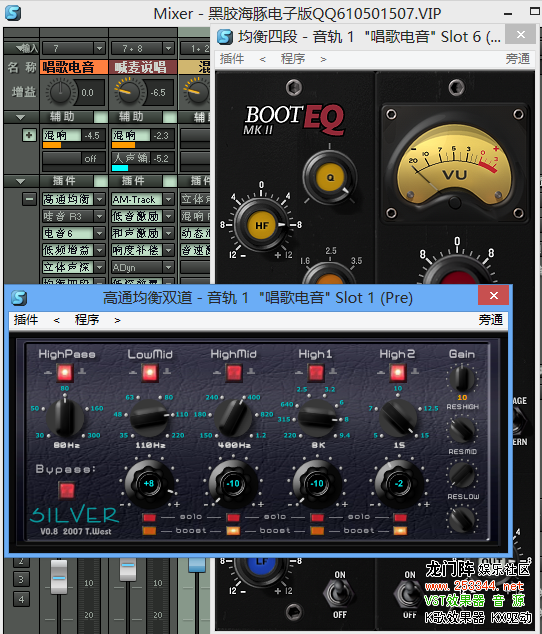Collapse the 插件 section with its triangle

coord(20,181)
